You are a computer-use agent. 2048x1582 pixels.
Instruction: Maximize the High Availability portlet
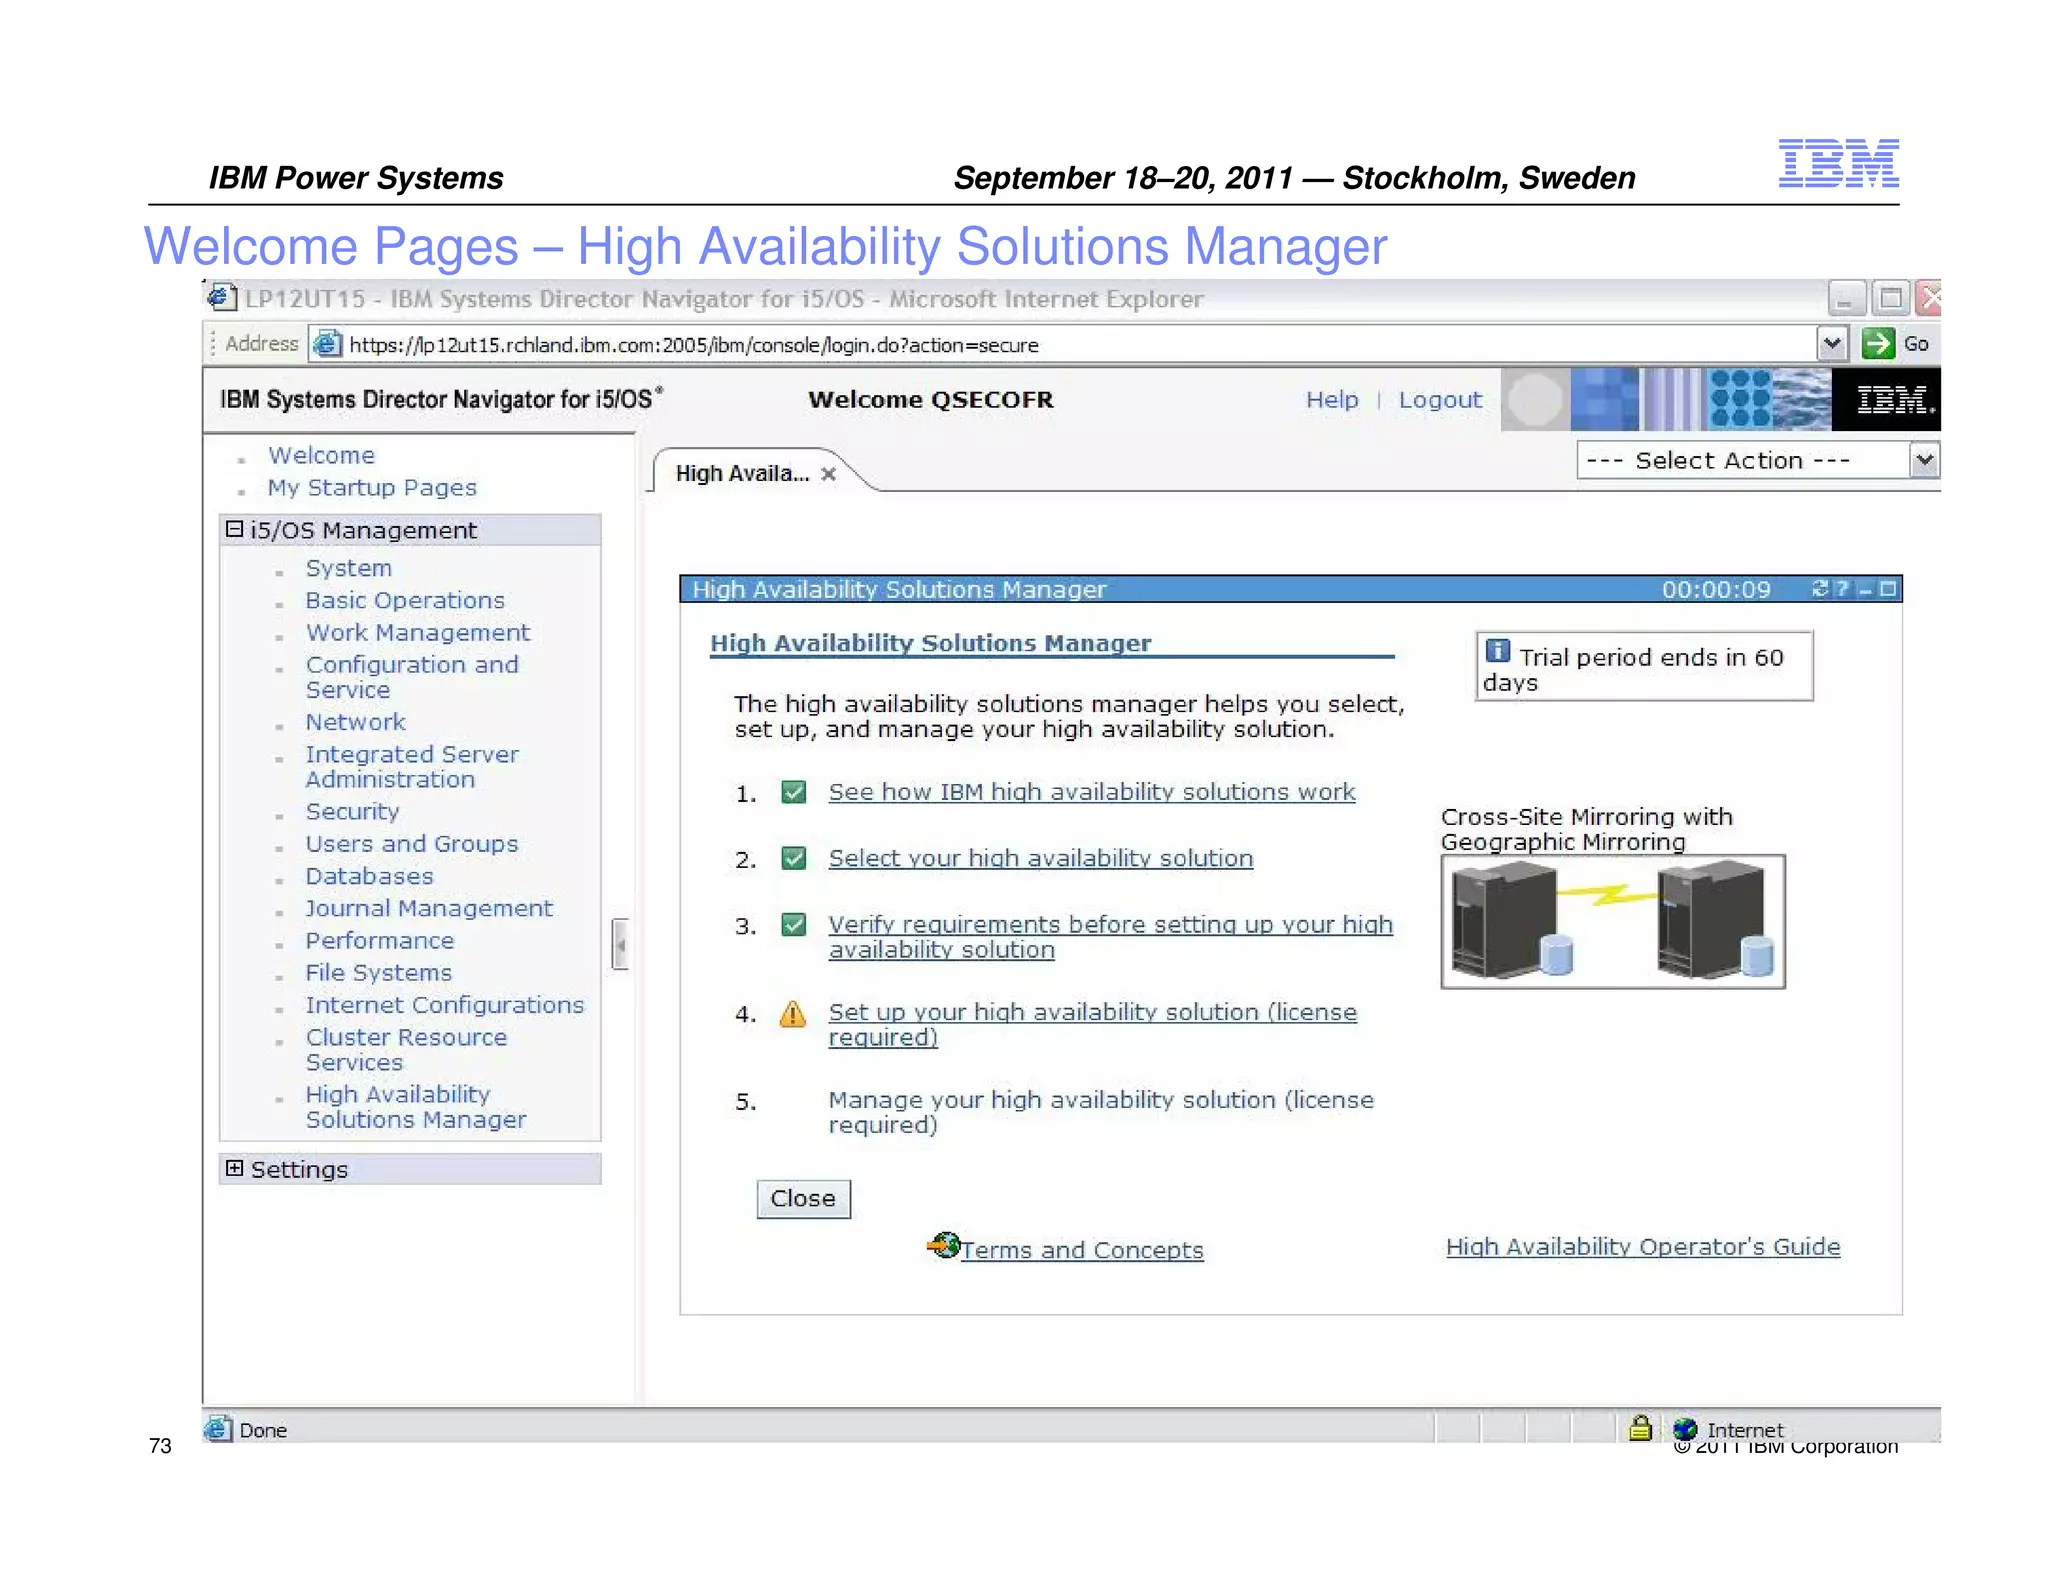click(x=1888, y=589)
